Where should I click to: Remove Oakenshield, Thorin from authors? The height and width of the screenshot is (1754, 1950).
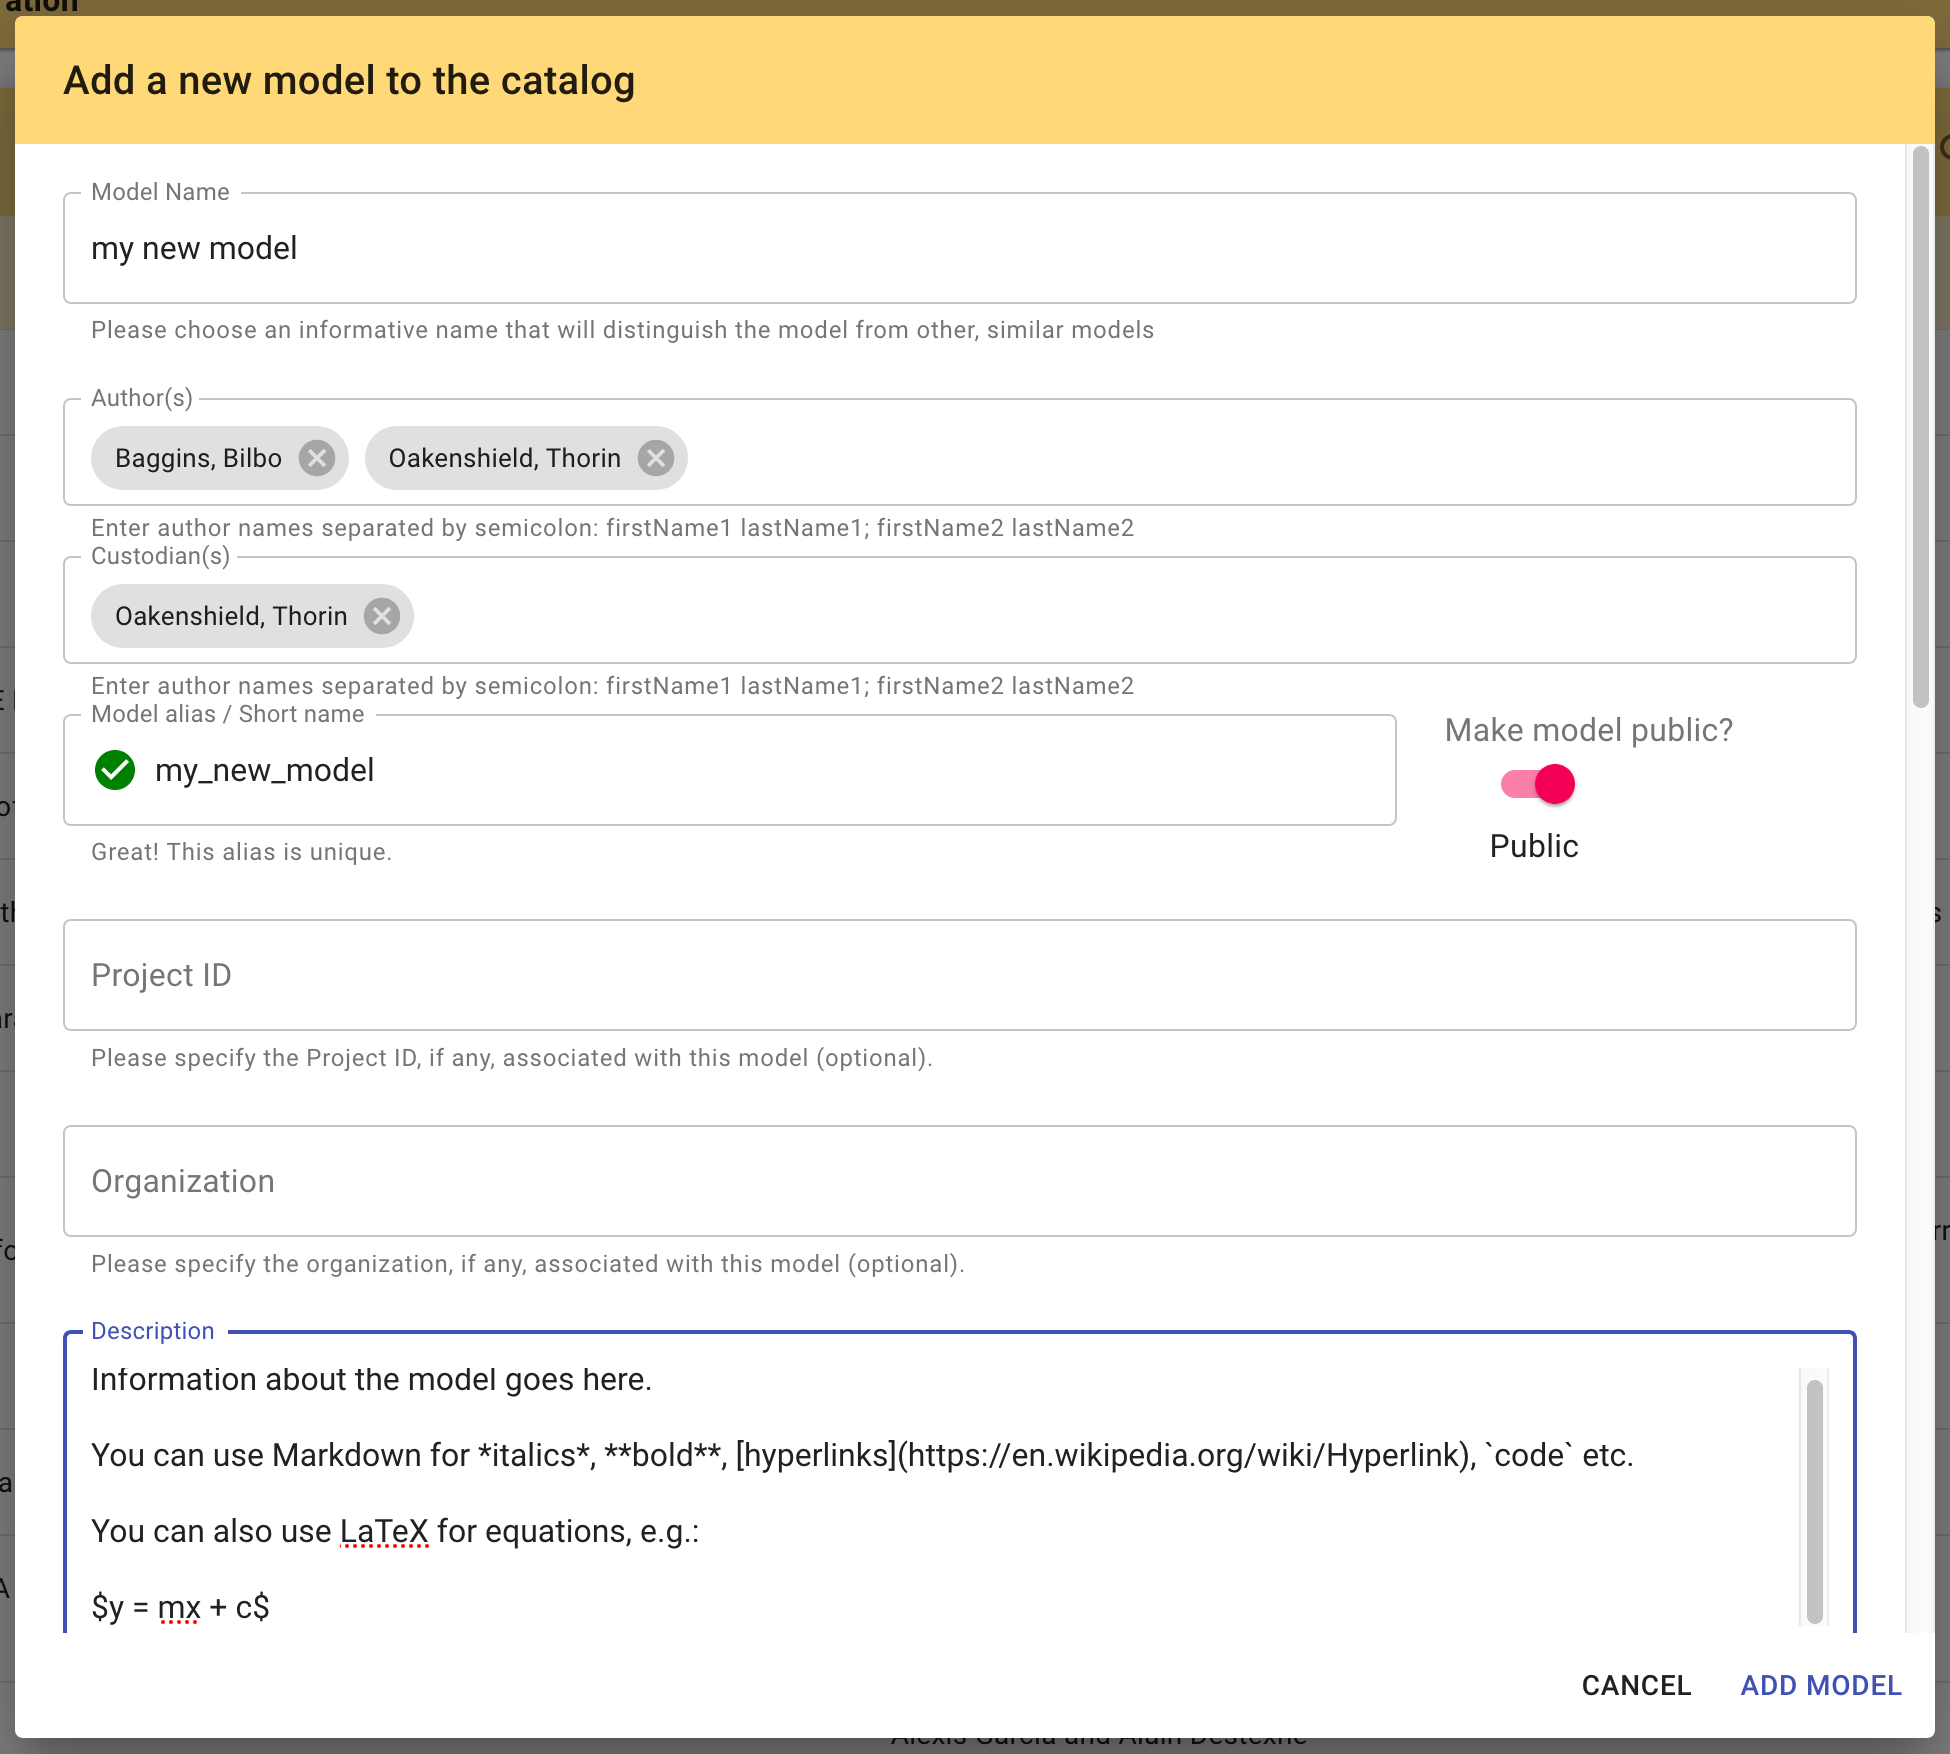click(656, 458)
